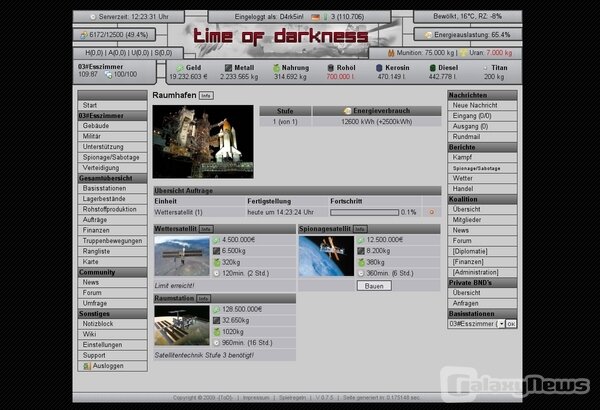Viewport: 600px width, 410px height.
Task: Open Eingang (0/0) inbox
Action: point(482,116)
